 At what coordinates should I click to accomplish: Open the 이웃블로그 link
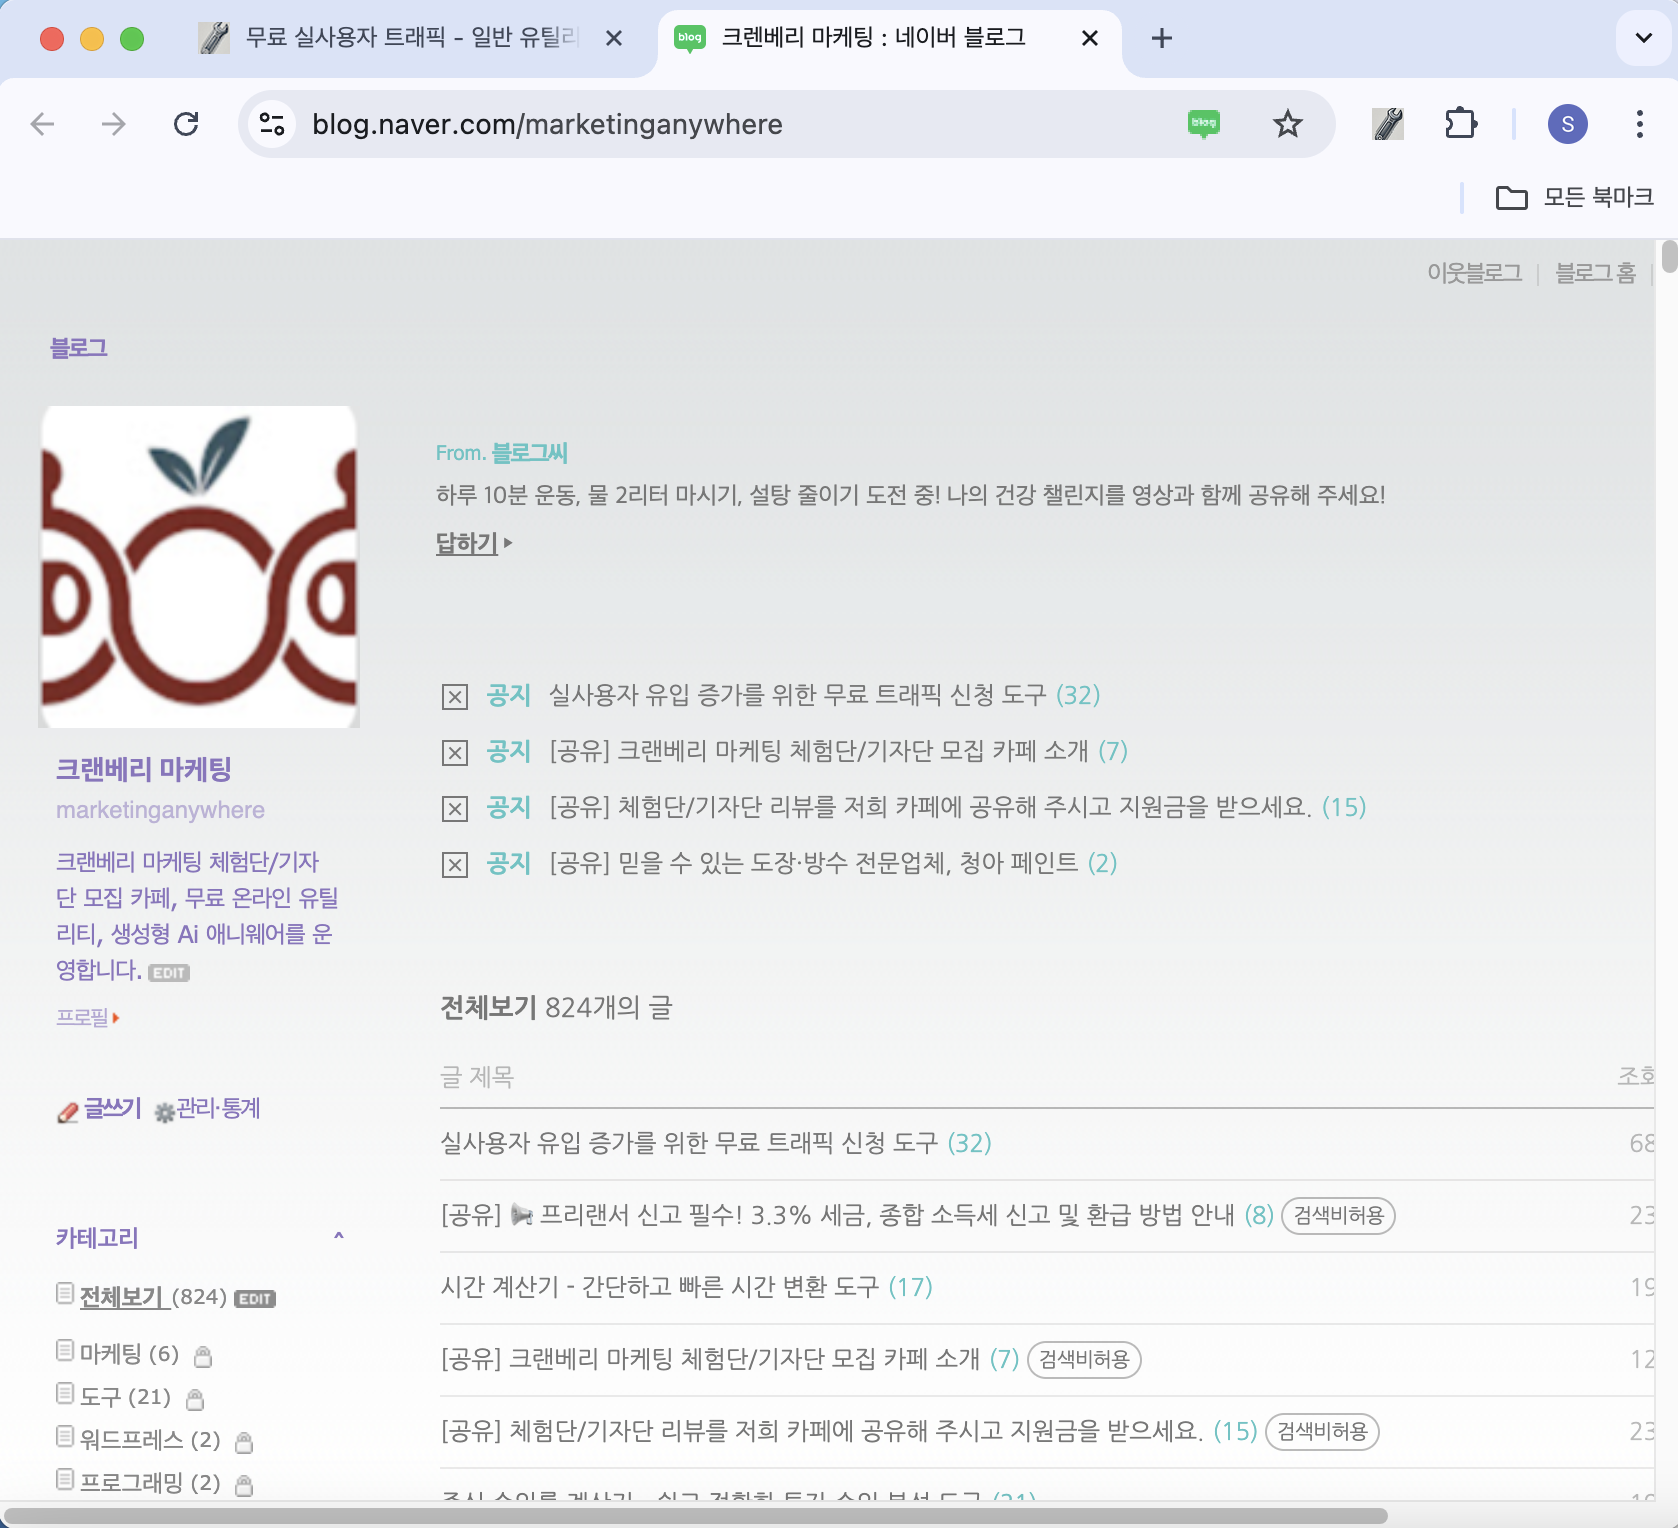click(x=1474, y=272)
